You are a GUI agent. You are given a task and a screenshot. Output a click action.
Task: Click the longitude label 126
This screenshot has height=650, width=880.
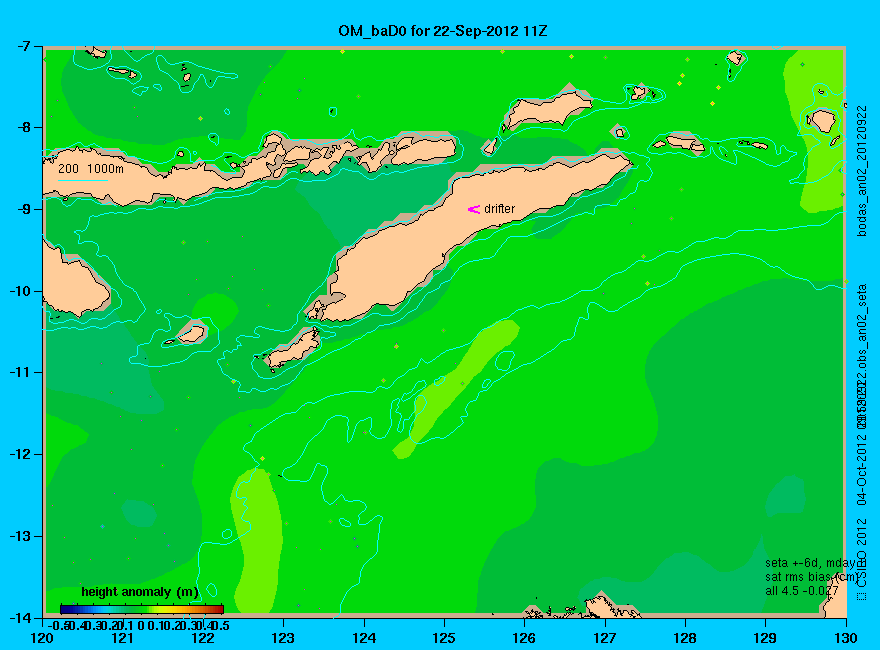tap(525, 638)
